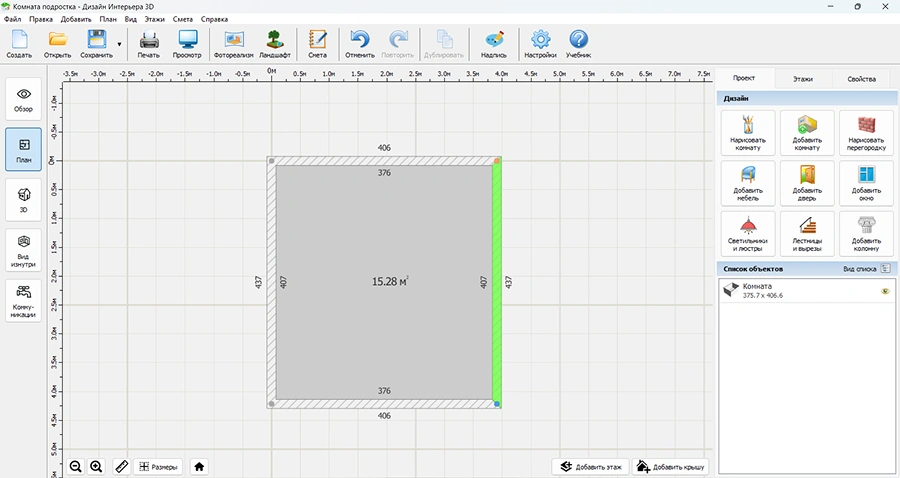Screen dimensions: 900x478
Task: Choose Лестницы и вырезы stairs tool
Action: (806, 235)
